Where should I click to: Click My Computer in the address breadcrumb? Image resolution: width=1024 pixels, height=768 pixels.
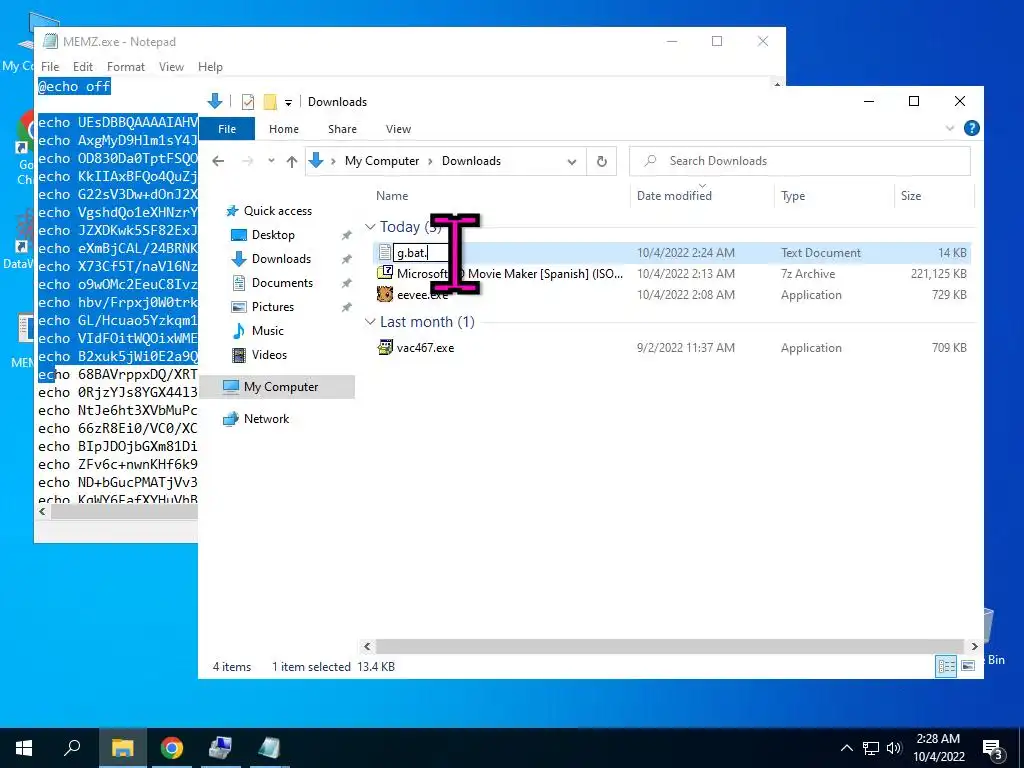click(x=381, y=161)
